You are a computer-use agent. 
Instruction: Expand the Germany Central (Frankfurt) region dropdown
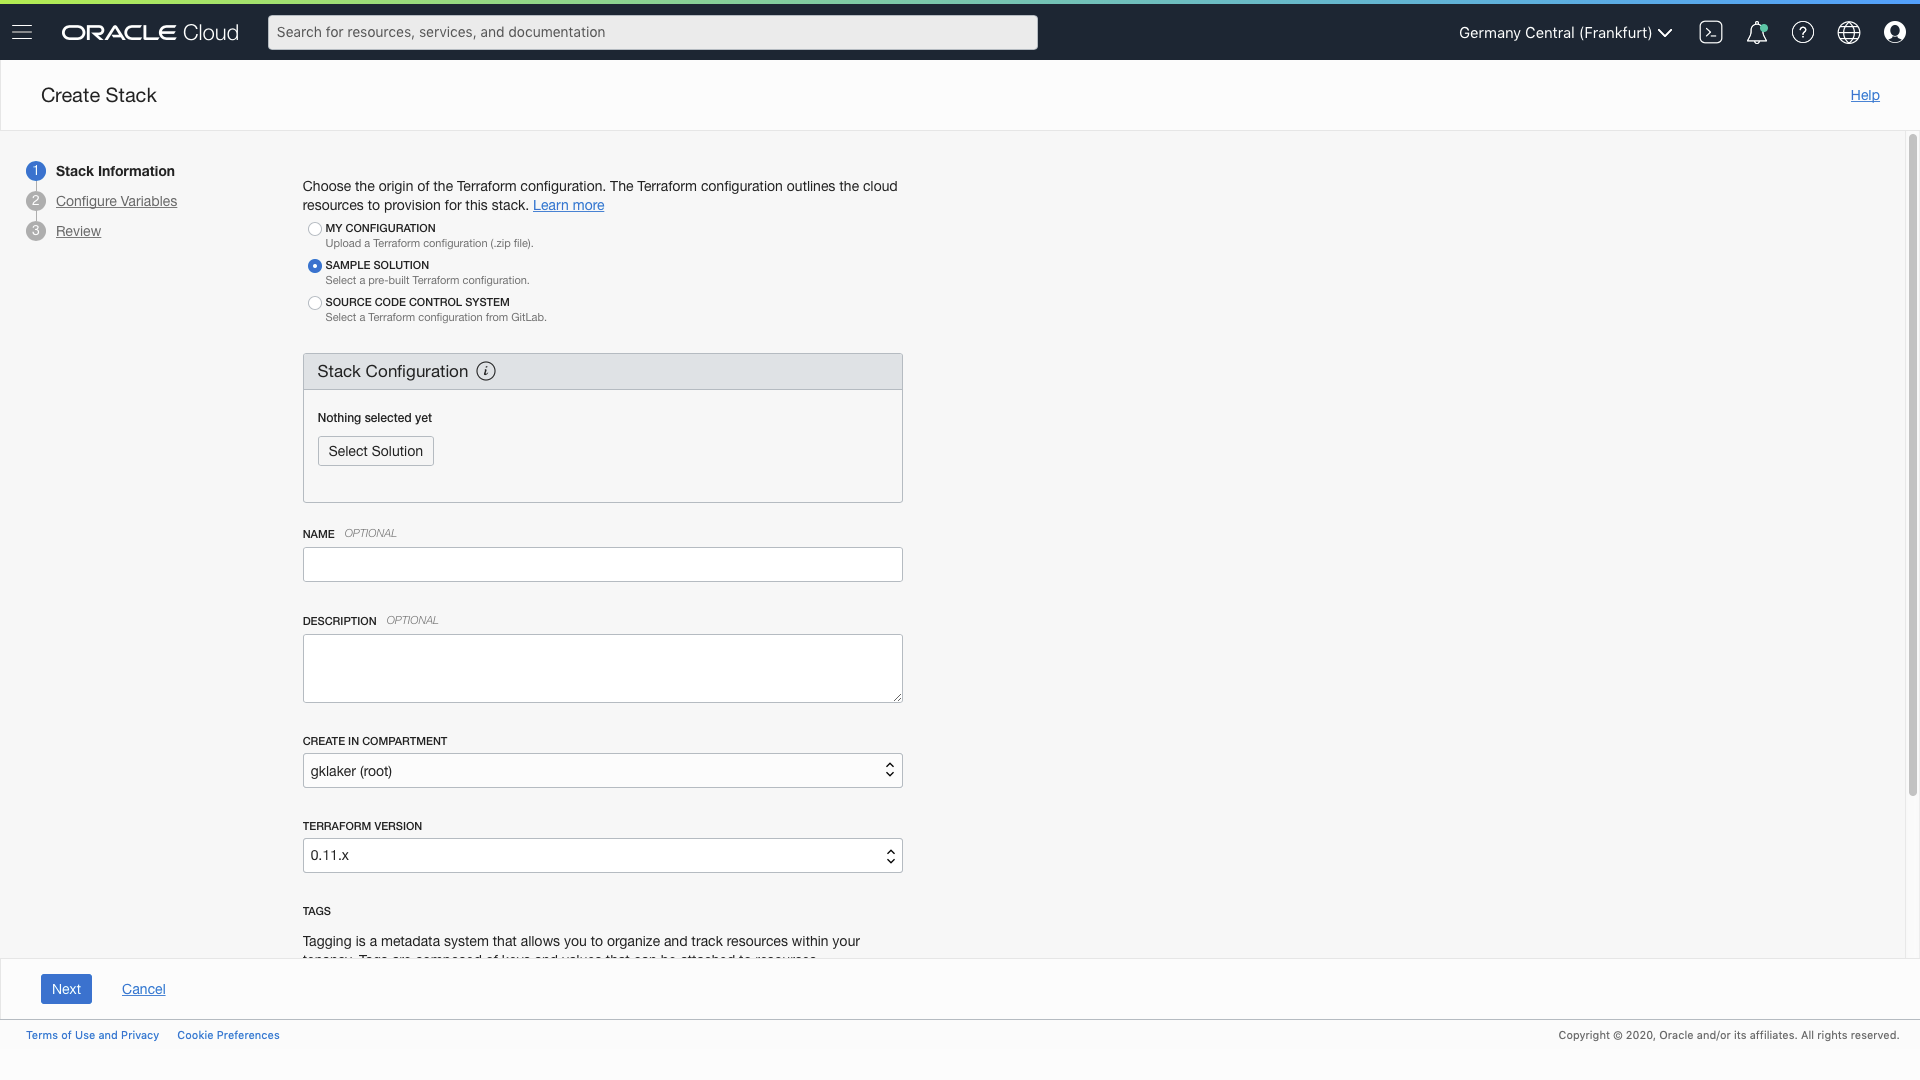tap(1565, 32)
